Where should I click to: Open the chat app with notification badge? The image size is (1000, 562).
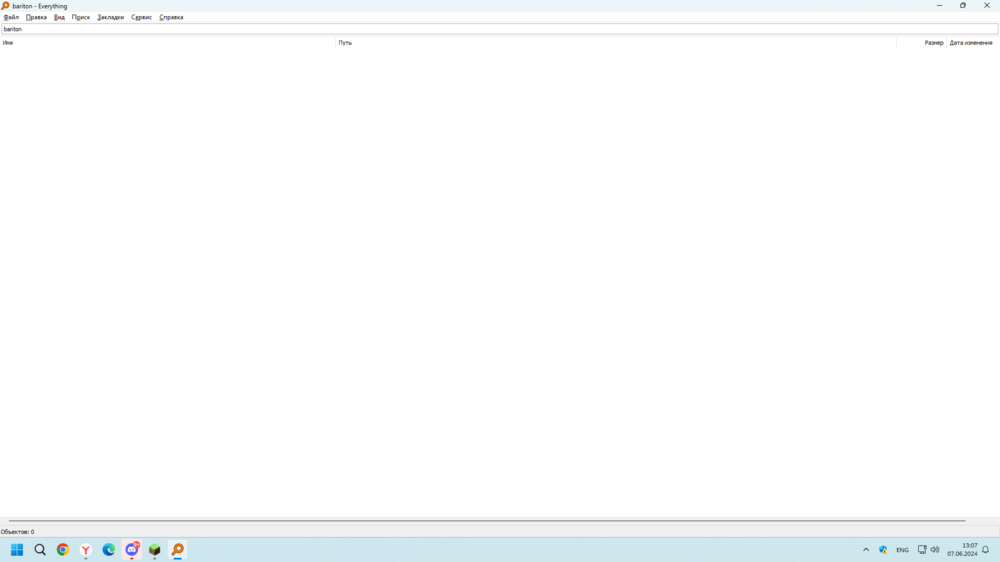click(x=132, y=549)
